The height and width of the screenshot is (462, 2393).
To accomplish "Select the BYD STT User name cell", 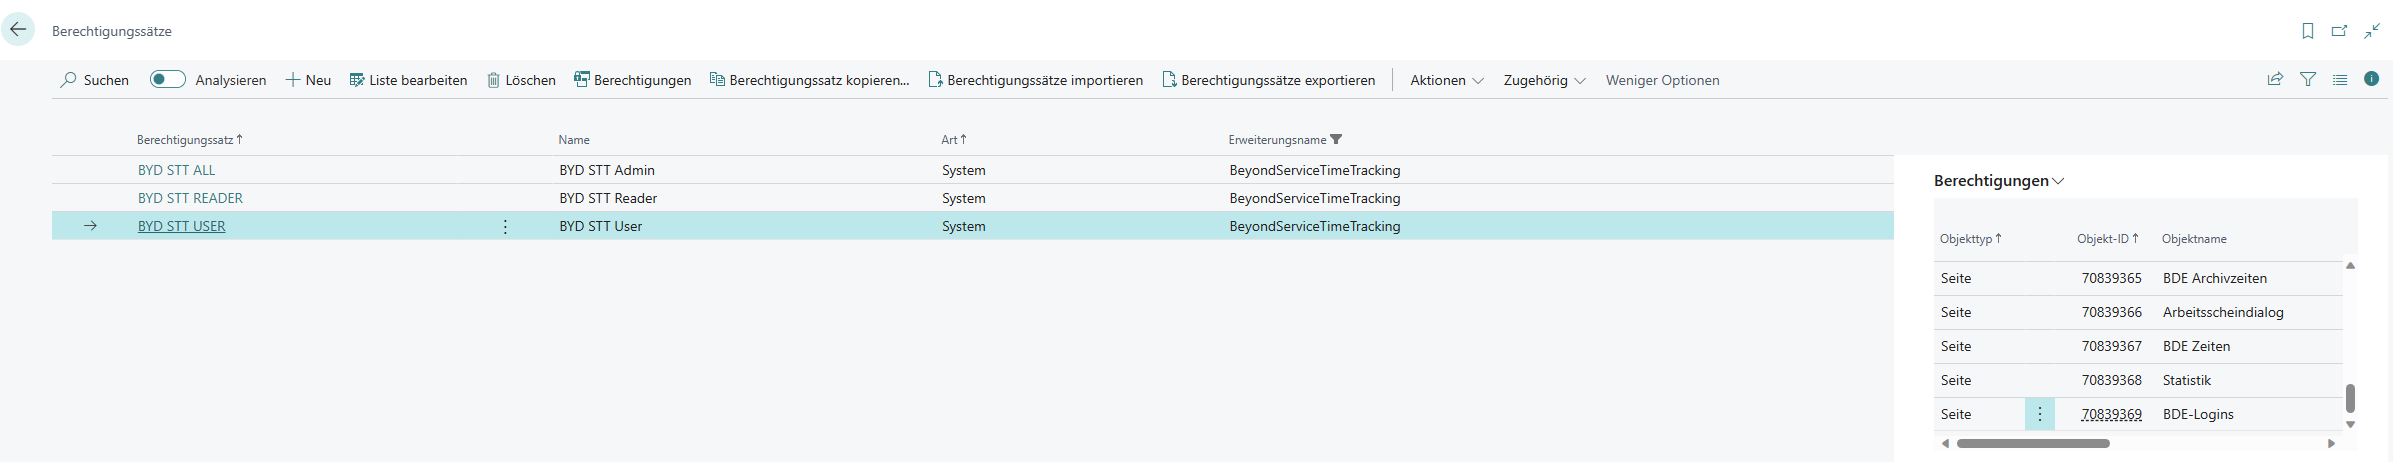I will pyautogui.click(x=600, y=226).
